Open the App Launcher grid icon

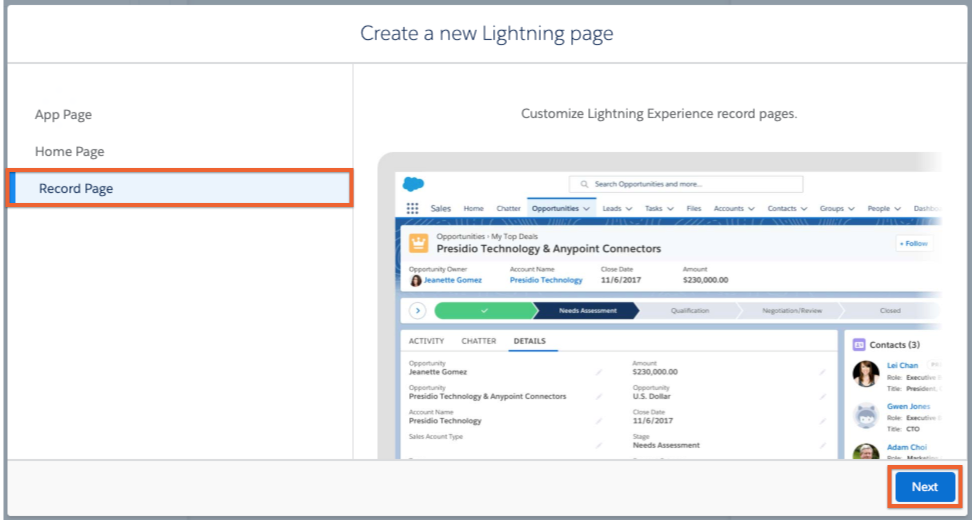point(413,209)
